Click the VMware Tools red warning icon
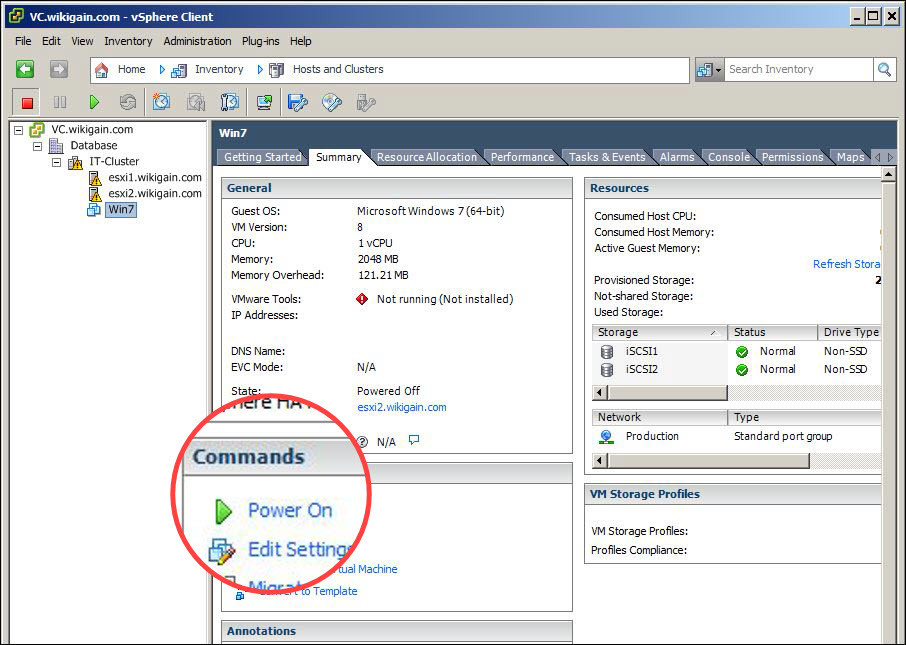 click(x=362, y=299)
